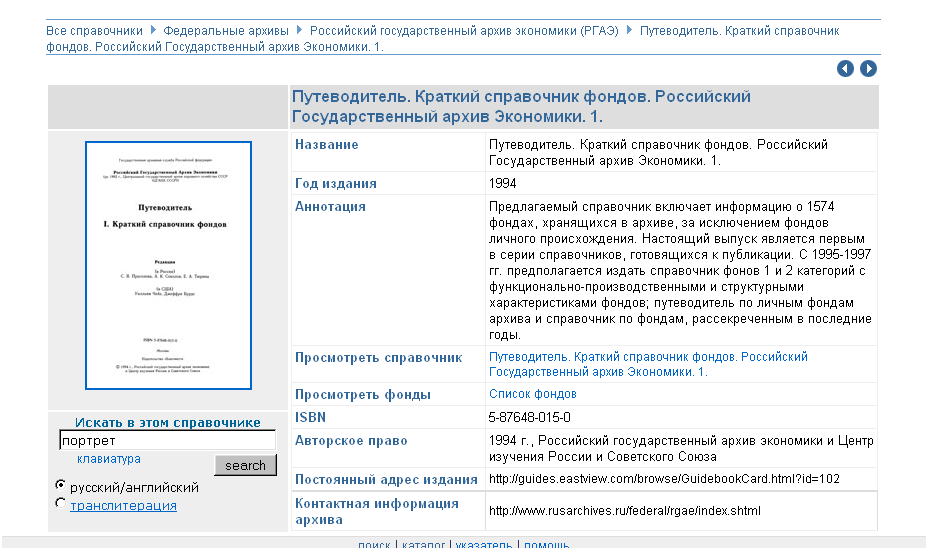The height and width of the screenshot is (548, 935).
Task: Open the Все справочники breadcrumb link
Action: [x=94, y=31]
